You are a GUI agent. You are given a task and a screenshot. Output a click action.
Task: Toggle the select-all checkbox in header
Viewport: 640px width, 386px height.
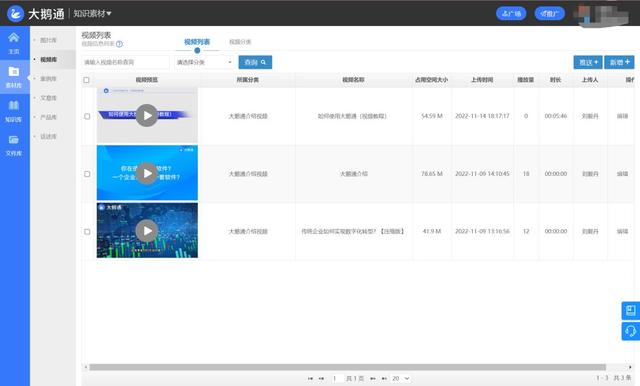click(x=86, y=80)
